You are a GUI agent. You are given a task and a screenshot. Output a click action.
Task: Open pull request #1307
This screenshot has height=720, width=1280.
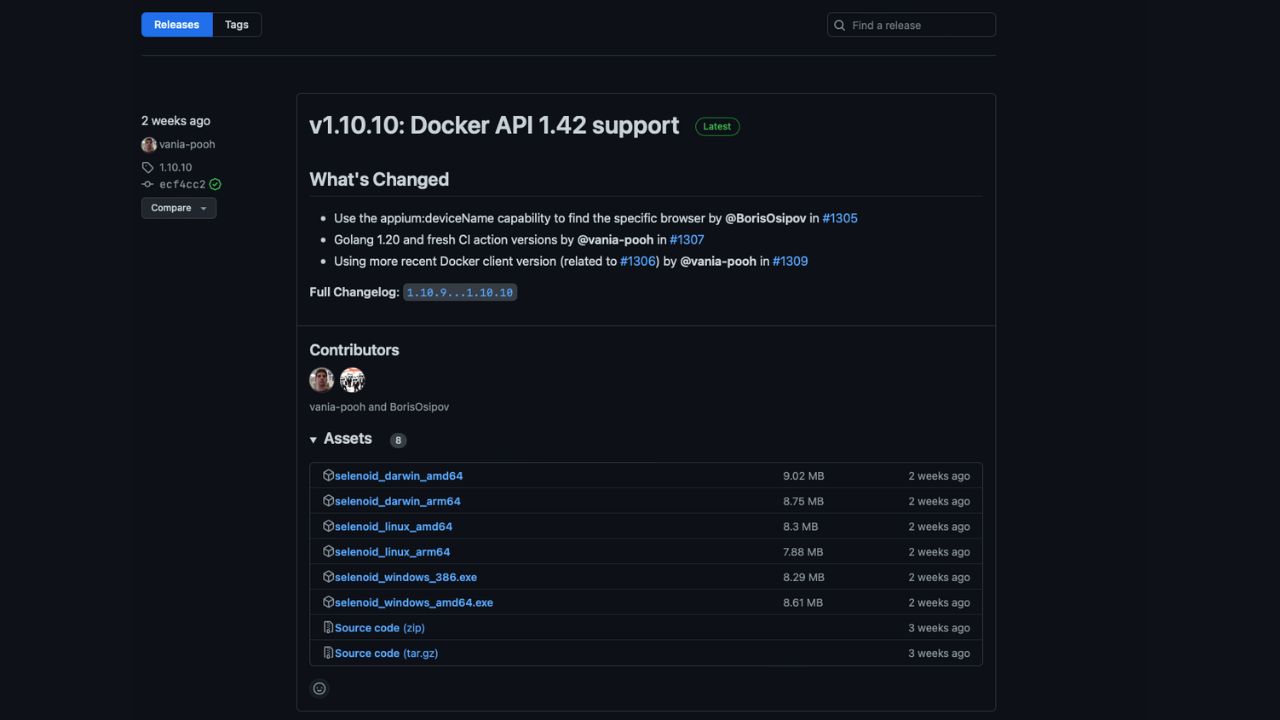click(x=687, y=240)
